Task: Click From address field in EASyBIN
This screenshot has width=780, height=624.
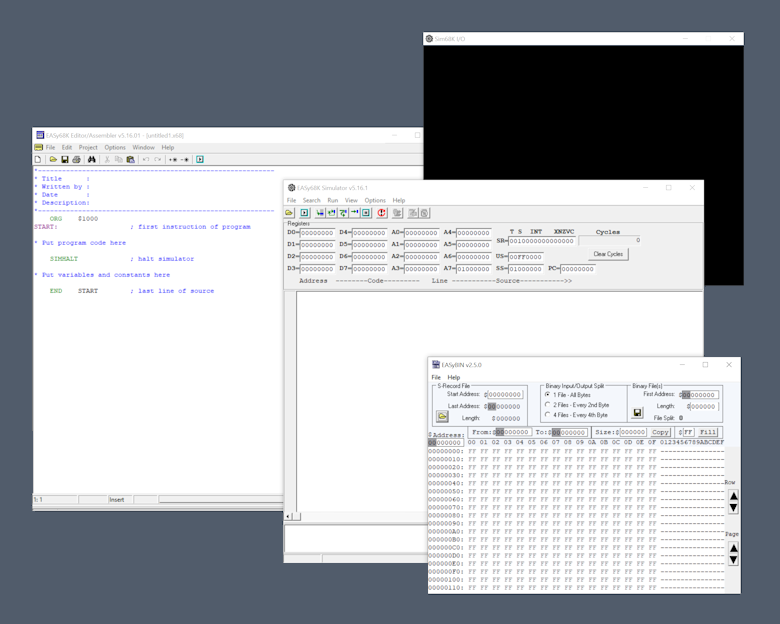Action: pos(513,432)
